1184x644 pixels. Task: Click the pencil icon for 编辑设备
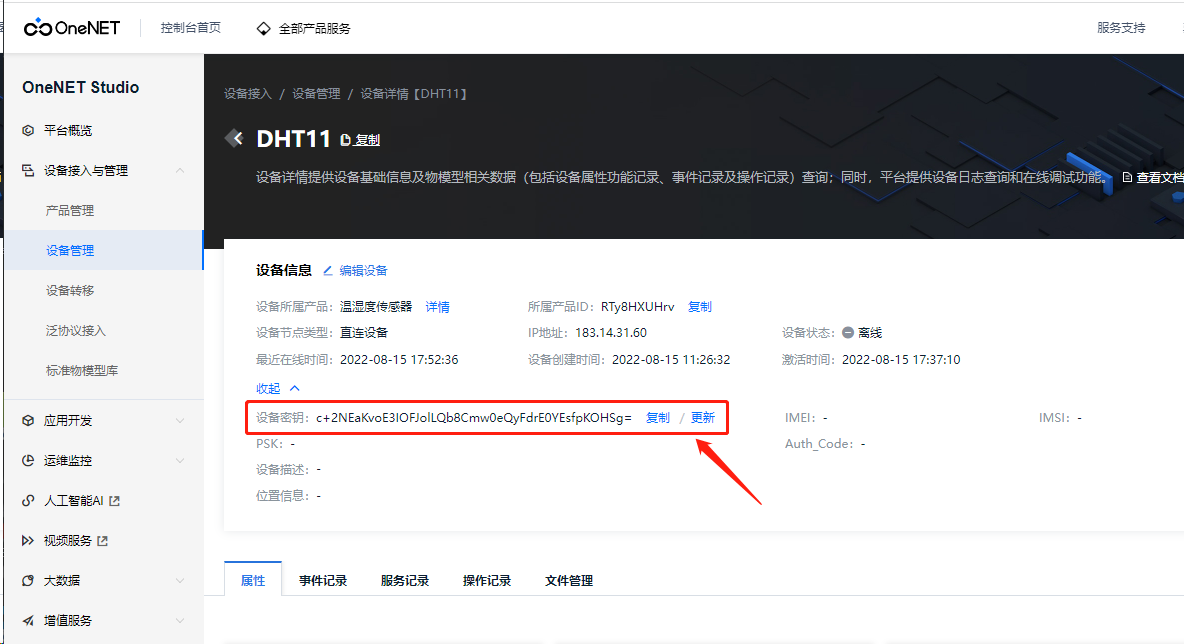tap(328, 270)
